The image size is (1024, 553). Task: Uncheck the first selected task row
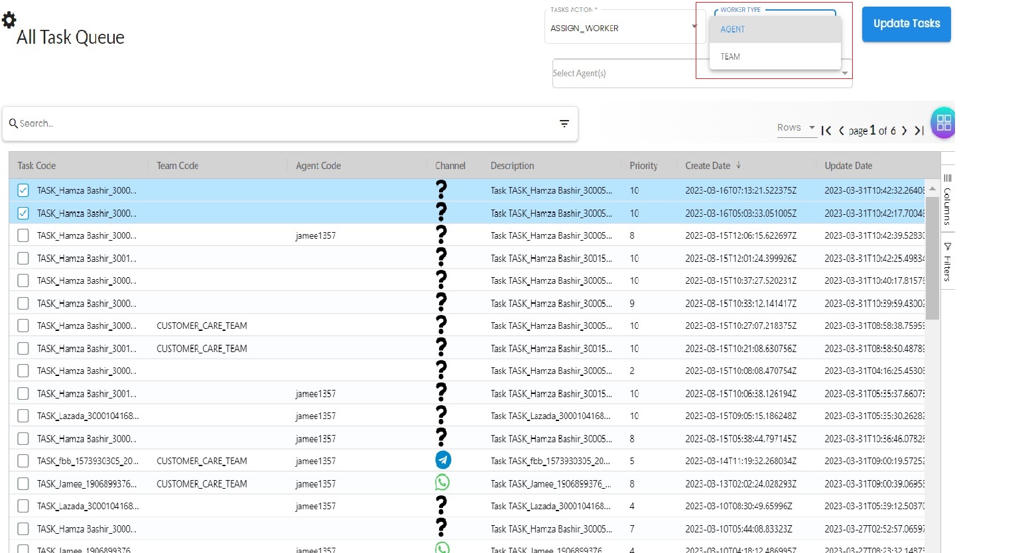tap(23, 190)
